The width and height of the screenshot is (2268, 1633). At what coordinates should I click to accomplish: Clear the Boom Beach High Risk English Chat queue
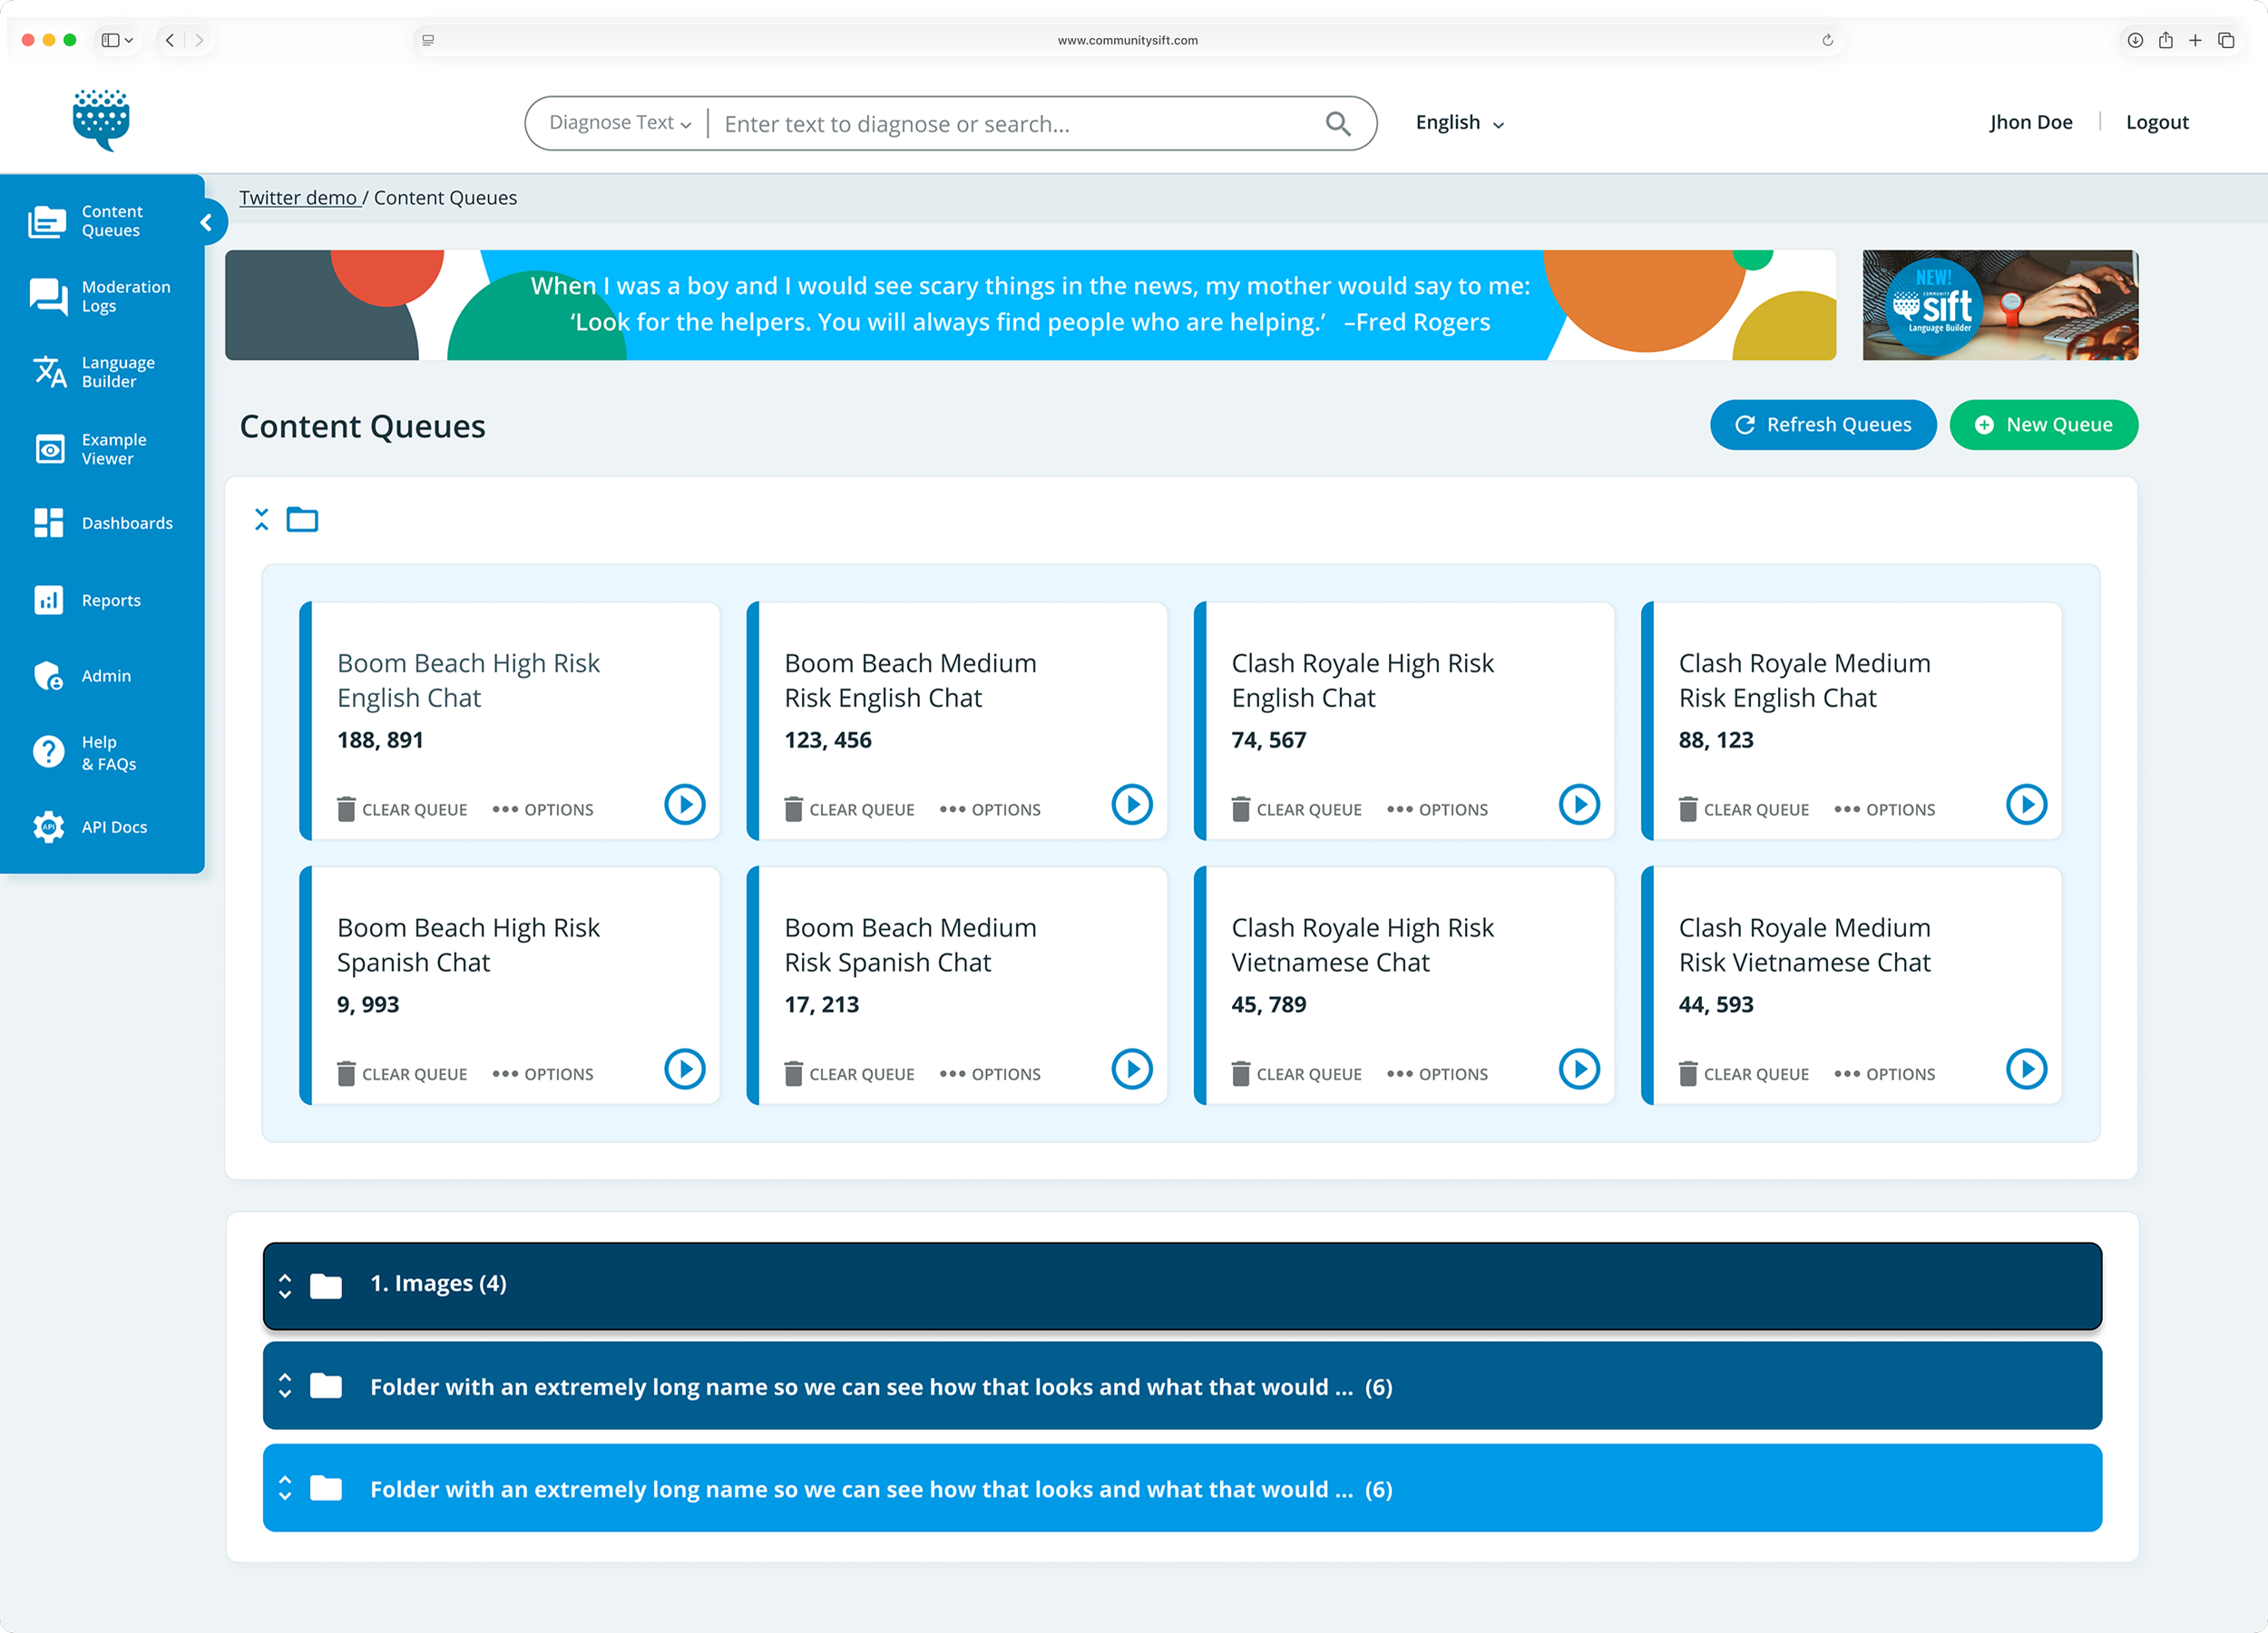pyautogui.click(x=402, y=809)
